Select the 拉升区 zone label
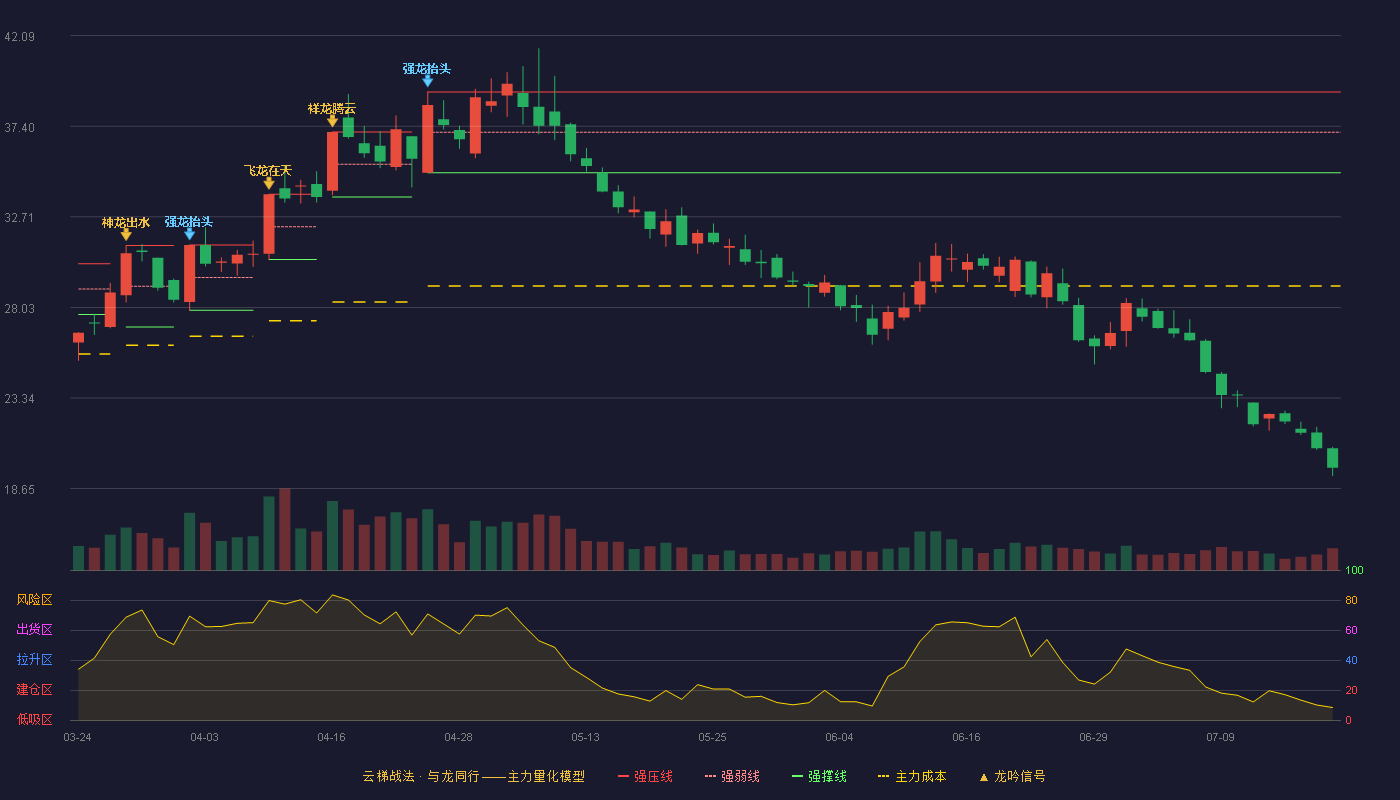 pyautogui.click(x=34, y=660)
